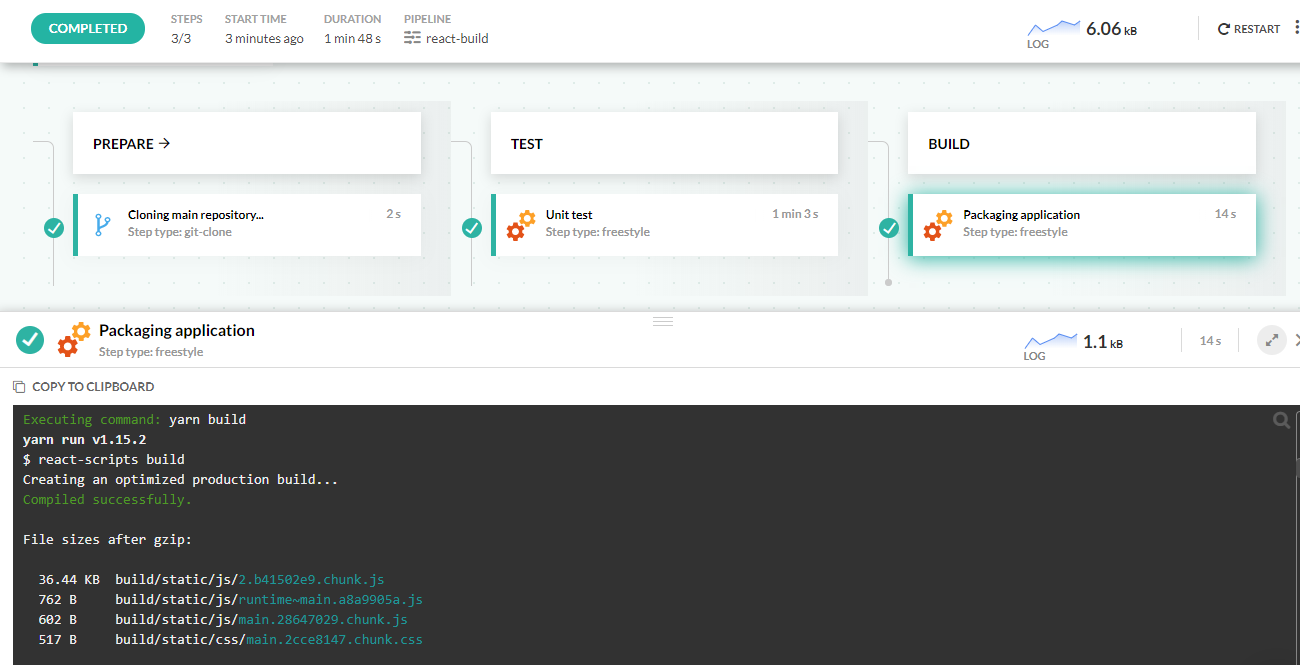
Task: Click the Packaging application step card
Action: click(x=1081, y=224)
